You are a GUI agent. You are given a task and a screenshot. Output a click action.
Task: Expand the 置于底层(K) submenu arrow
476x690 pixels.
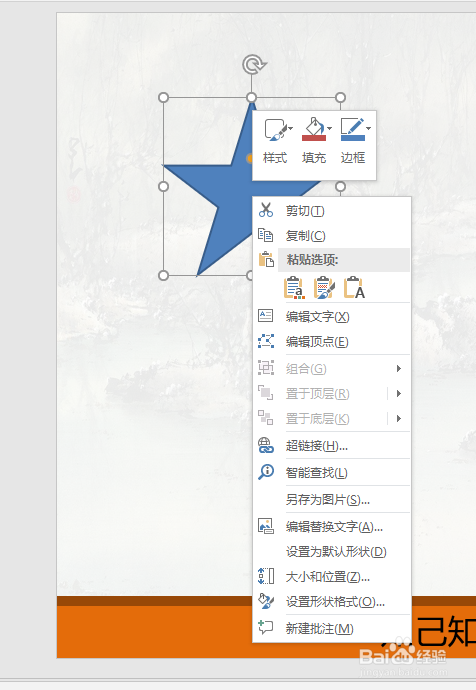399,418
